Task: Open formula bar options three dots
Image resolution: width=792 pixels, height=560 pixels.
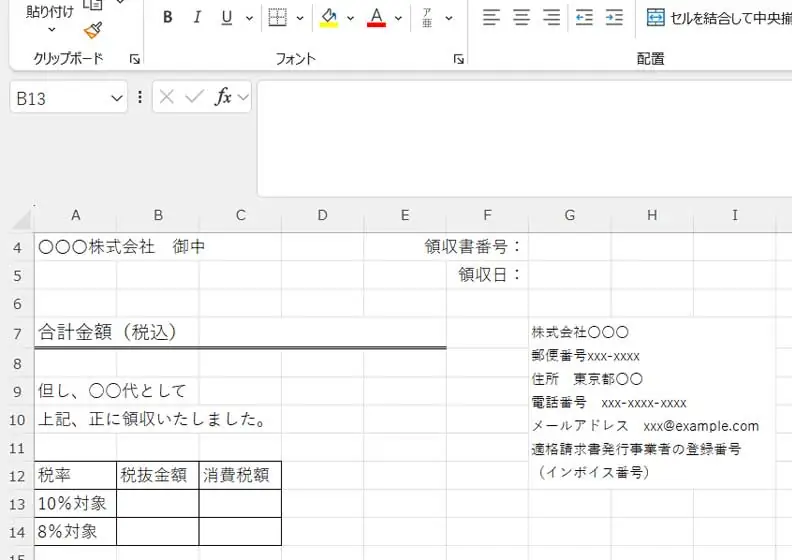Action: point(140,97)
